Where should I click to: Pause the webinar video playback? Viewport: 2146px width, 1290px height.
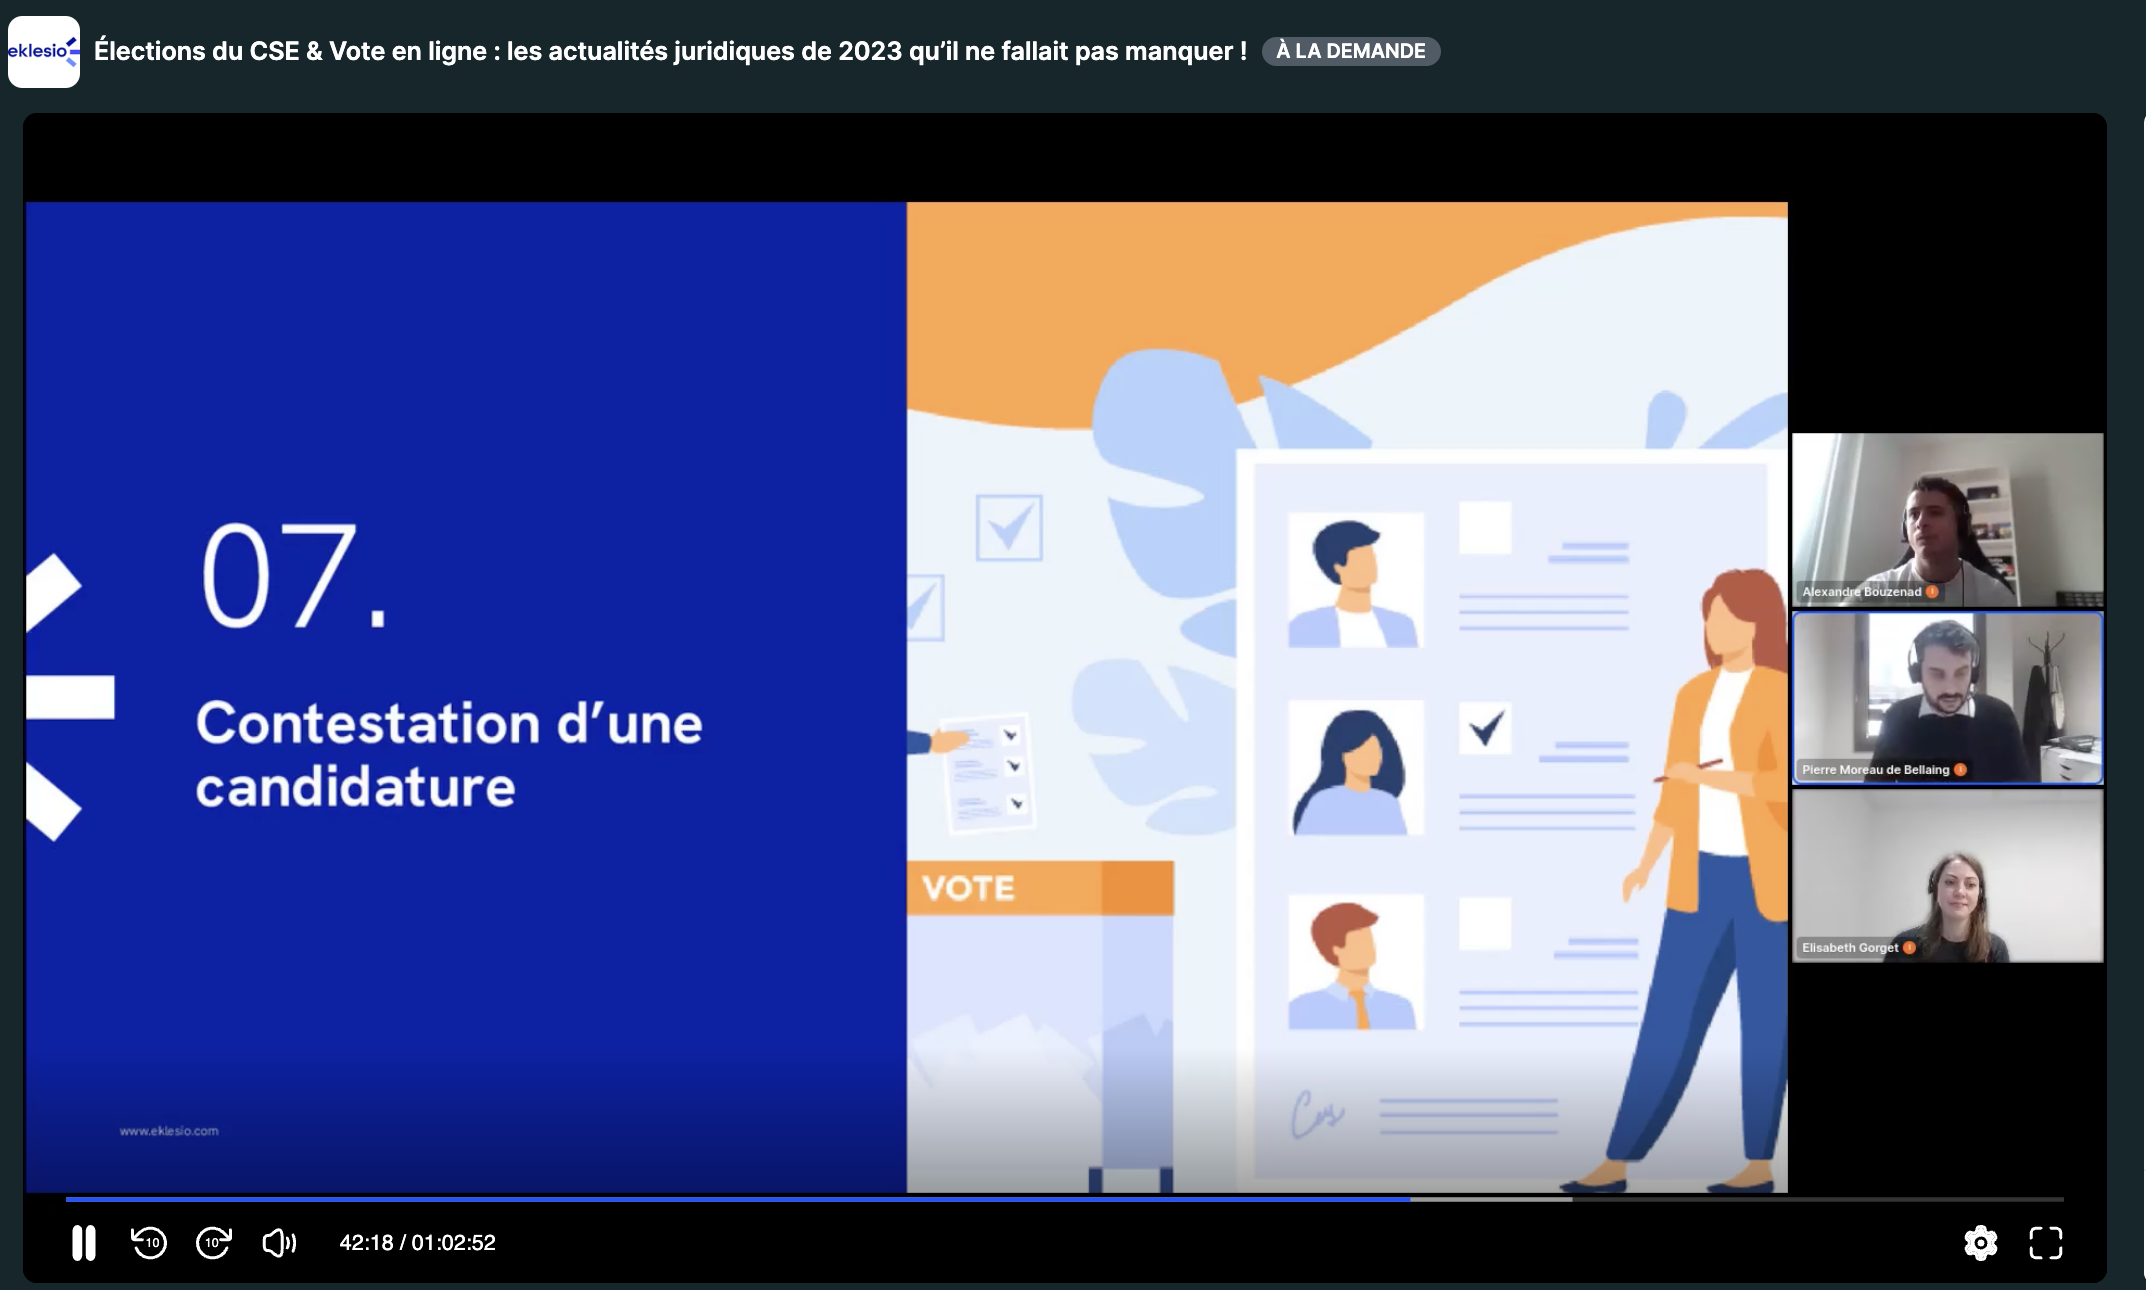(84, 1243)
